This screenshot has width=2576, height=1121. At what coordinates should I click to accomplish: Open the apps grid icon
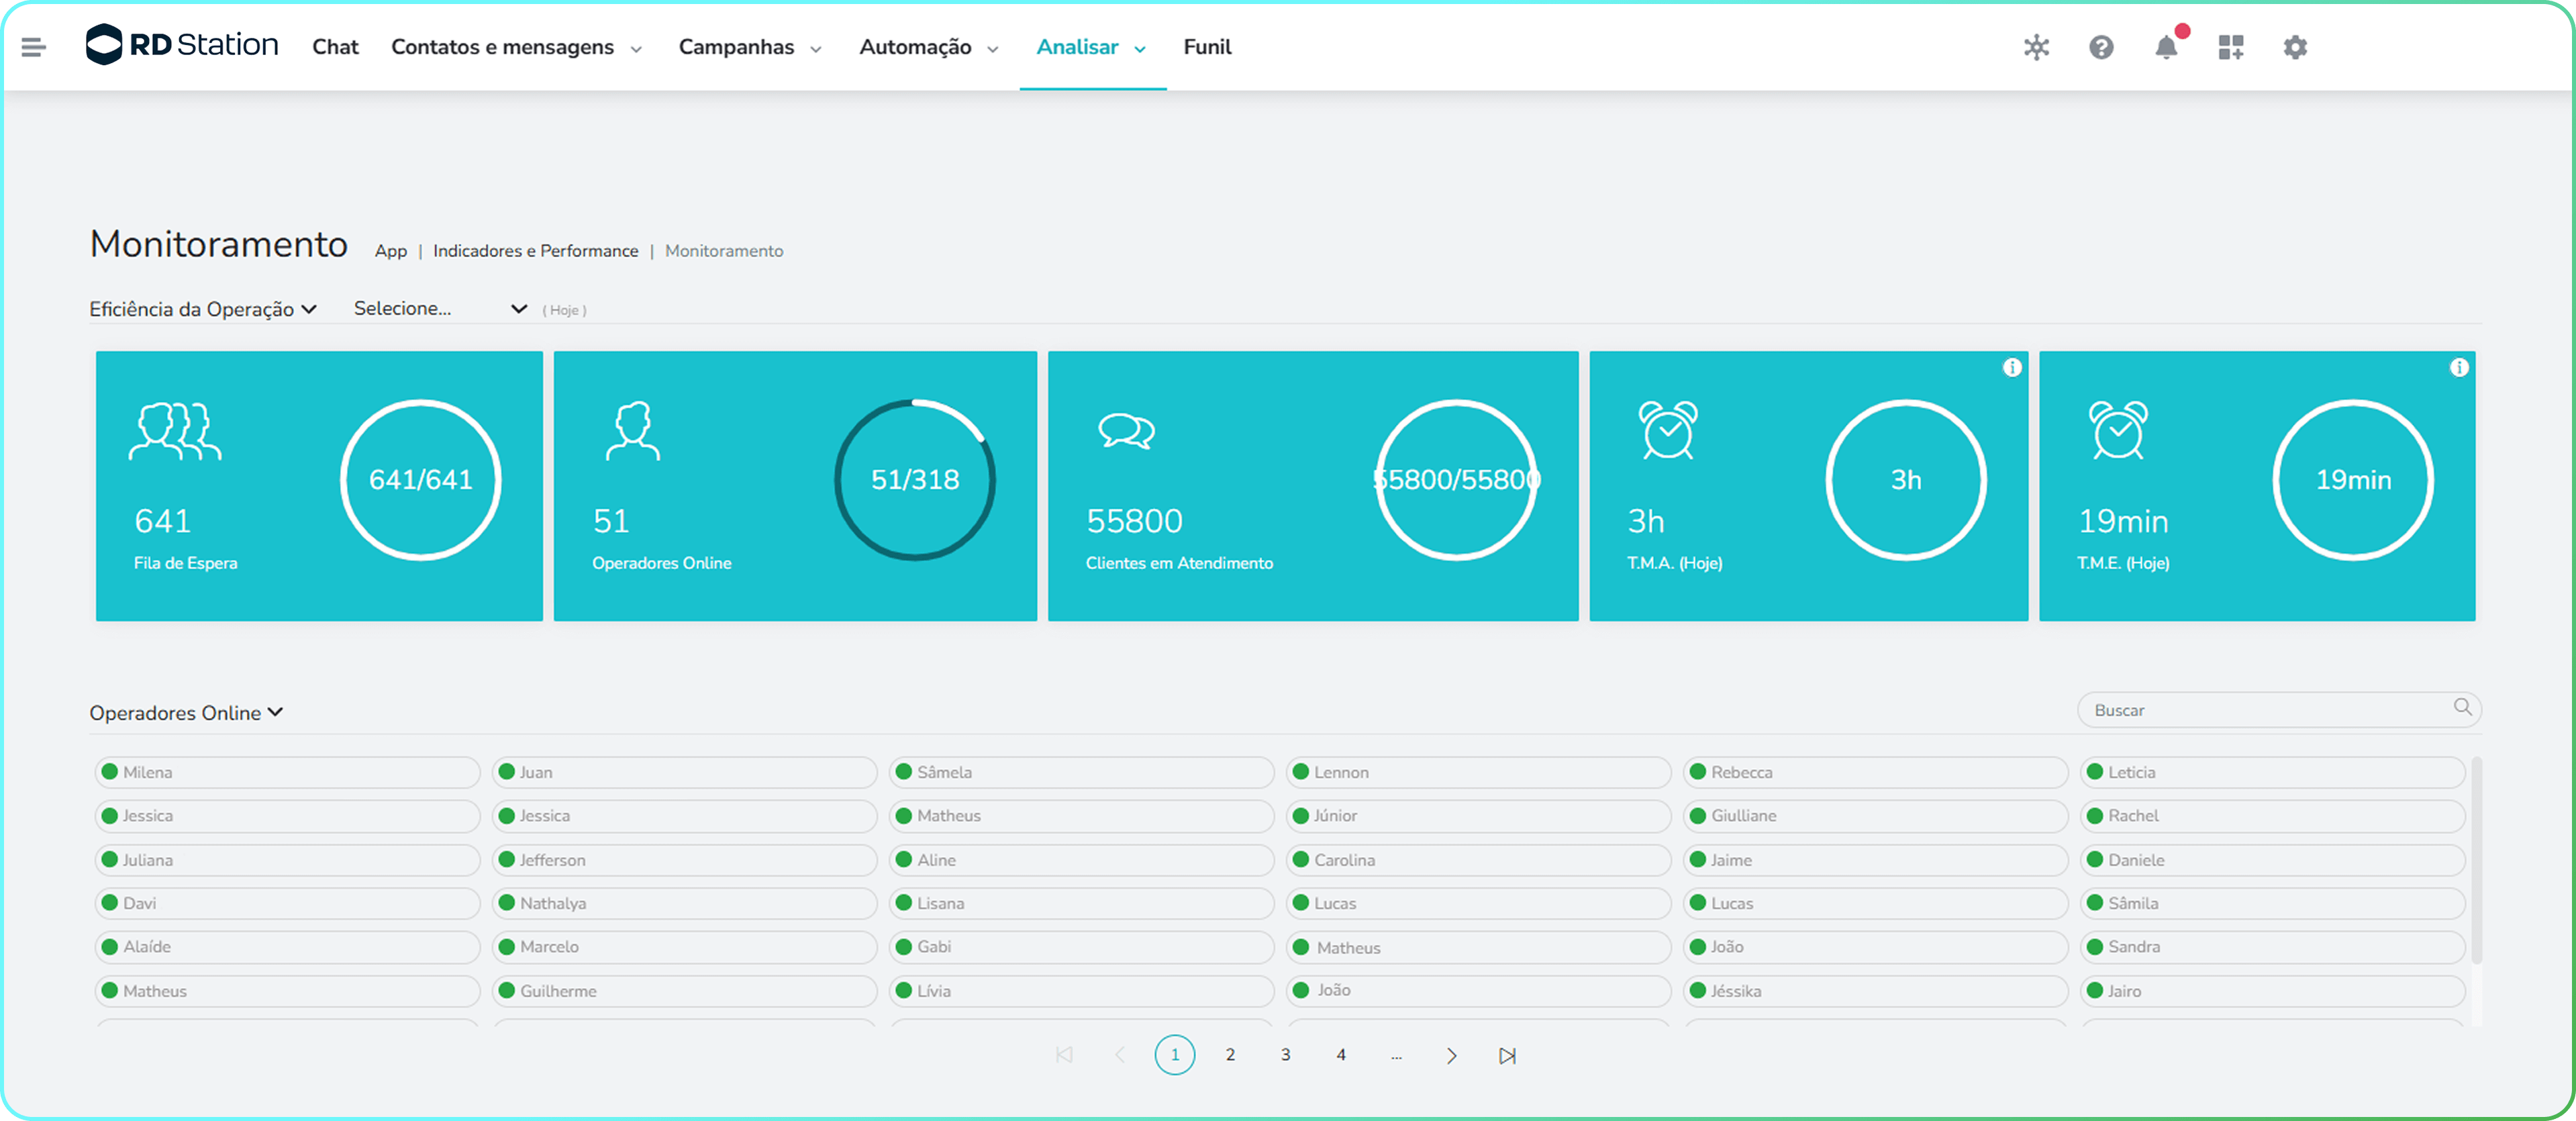click(2231, 47)
